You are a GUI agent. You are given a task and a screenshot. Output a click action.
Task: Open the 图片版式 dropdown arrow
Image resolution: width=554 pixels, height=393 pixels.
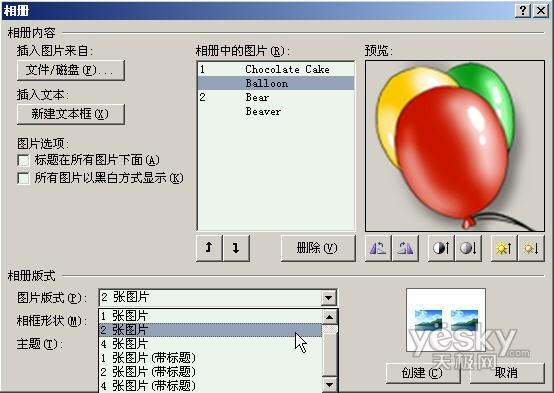click(x=329, y=298)
